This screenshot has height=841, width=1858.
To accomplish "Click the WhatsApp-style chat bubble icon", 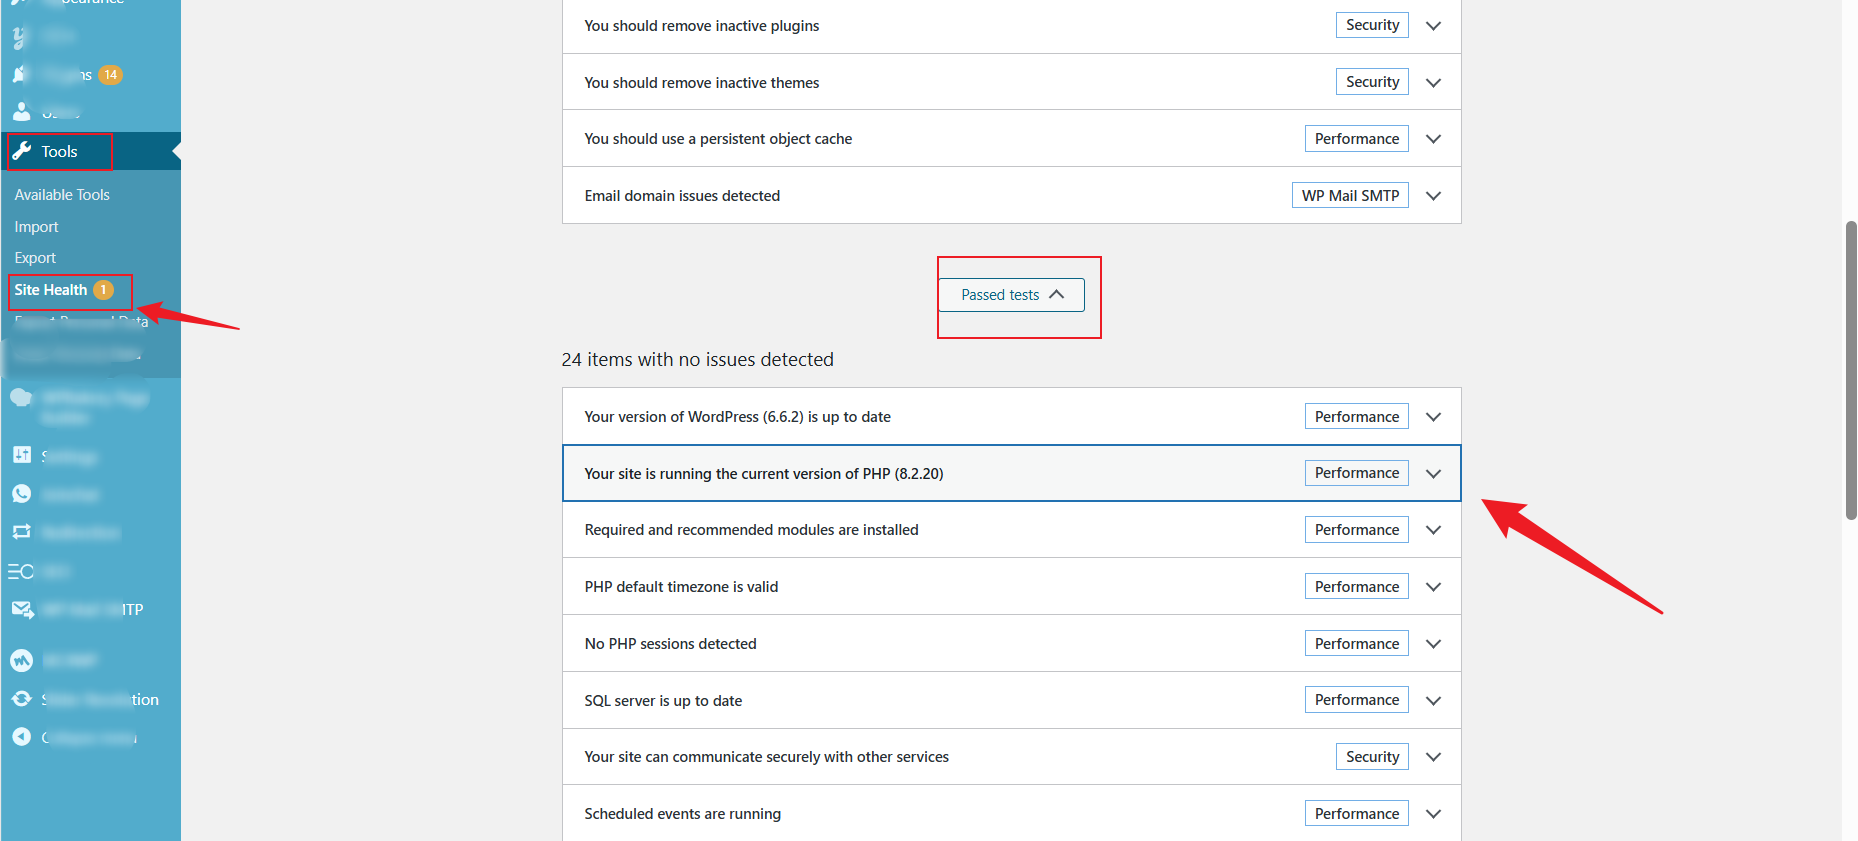I will pyautogui.click(x=21, y=494).
